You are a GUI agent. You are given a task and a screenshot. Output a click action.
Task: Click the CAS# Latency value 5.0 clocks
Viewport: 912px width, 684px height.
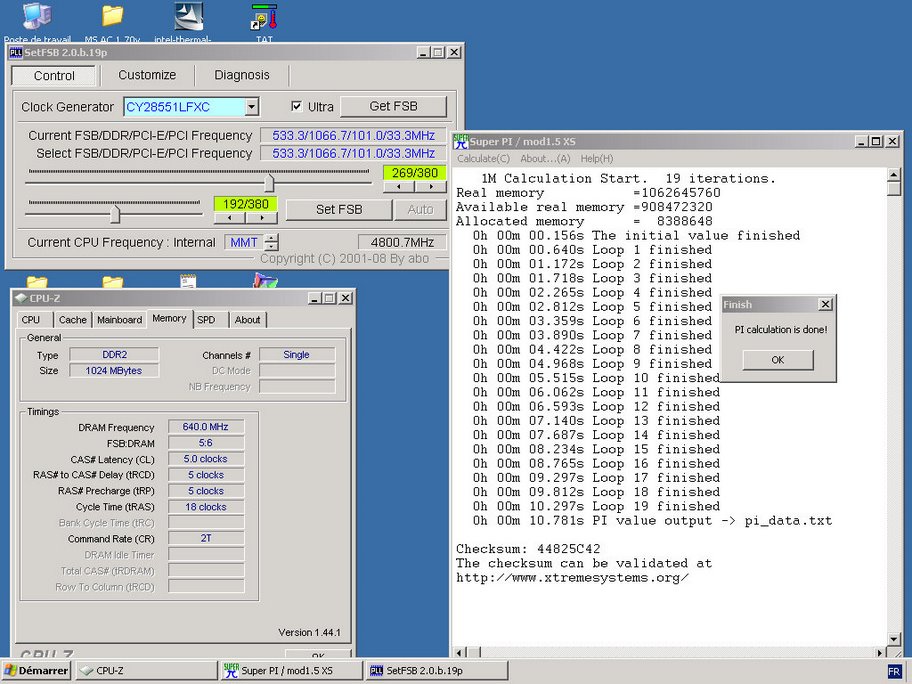(x=206, y=459)
